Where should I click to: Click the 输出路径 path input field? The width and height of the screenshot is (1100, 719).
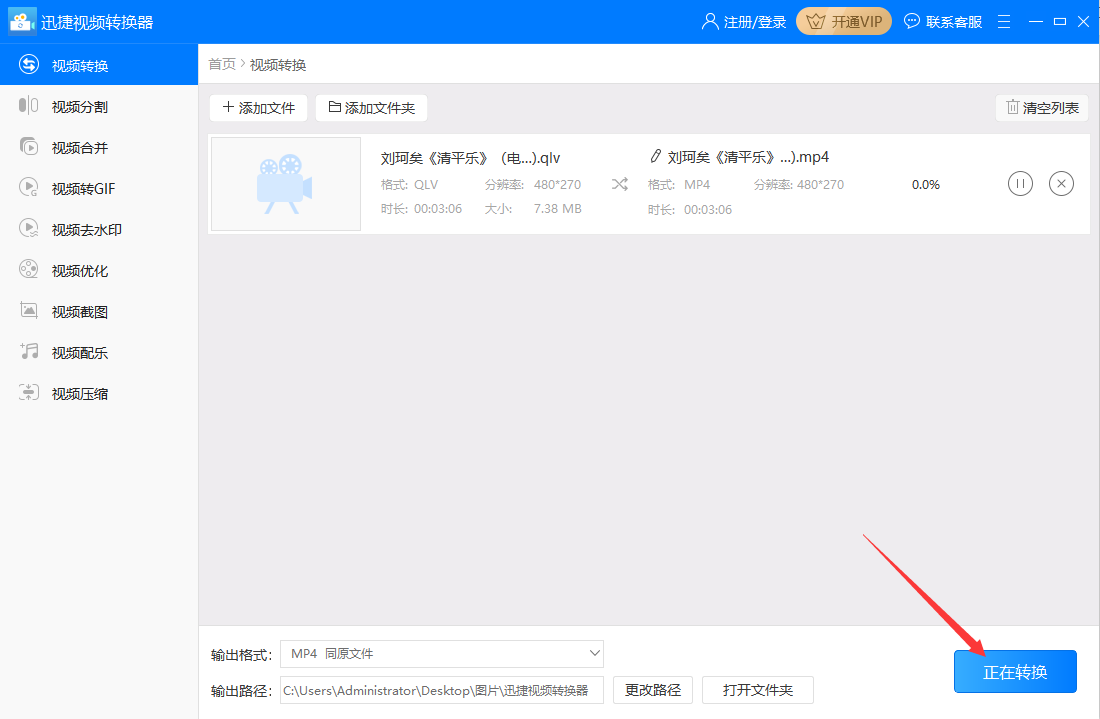pyautogui.click(x=442, y=690)
